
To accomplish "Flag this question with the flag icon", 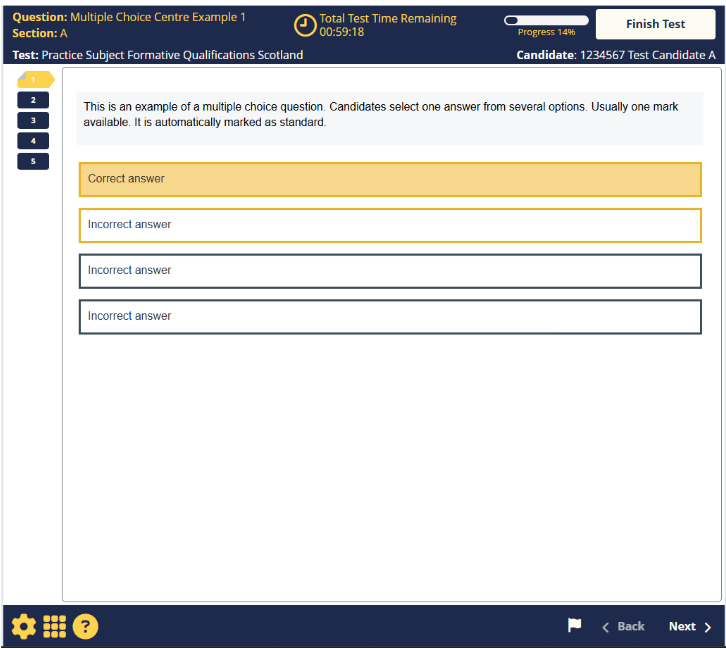I will click(x=575, y=626).
